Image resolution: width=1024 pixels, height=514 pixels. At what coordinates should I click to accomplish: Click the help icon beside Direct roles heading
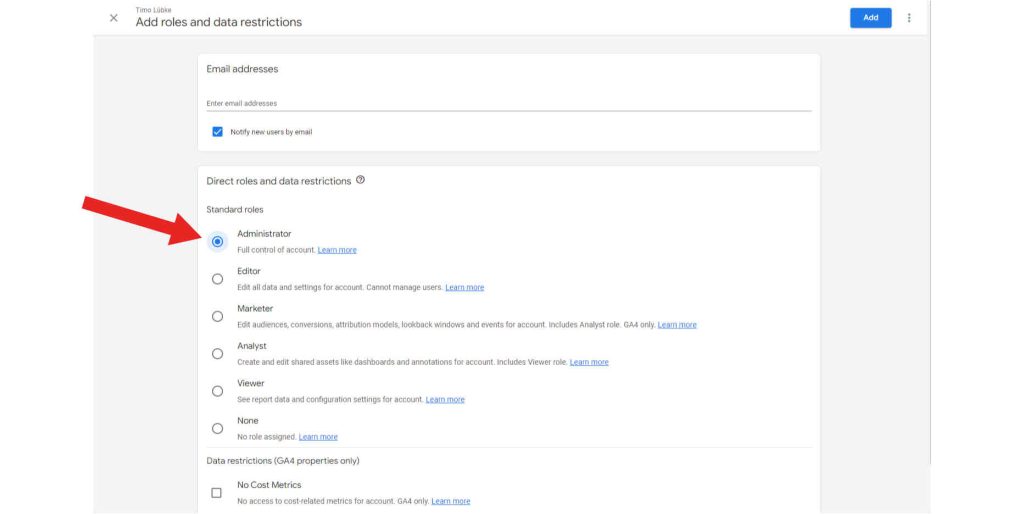click(360, 180)
